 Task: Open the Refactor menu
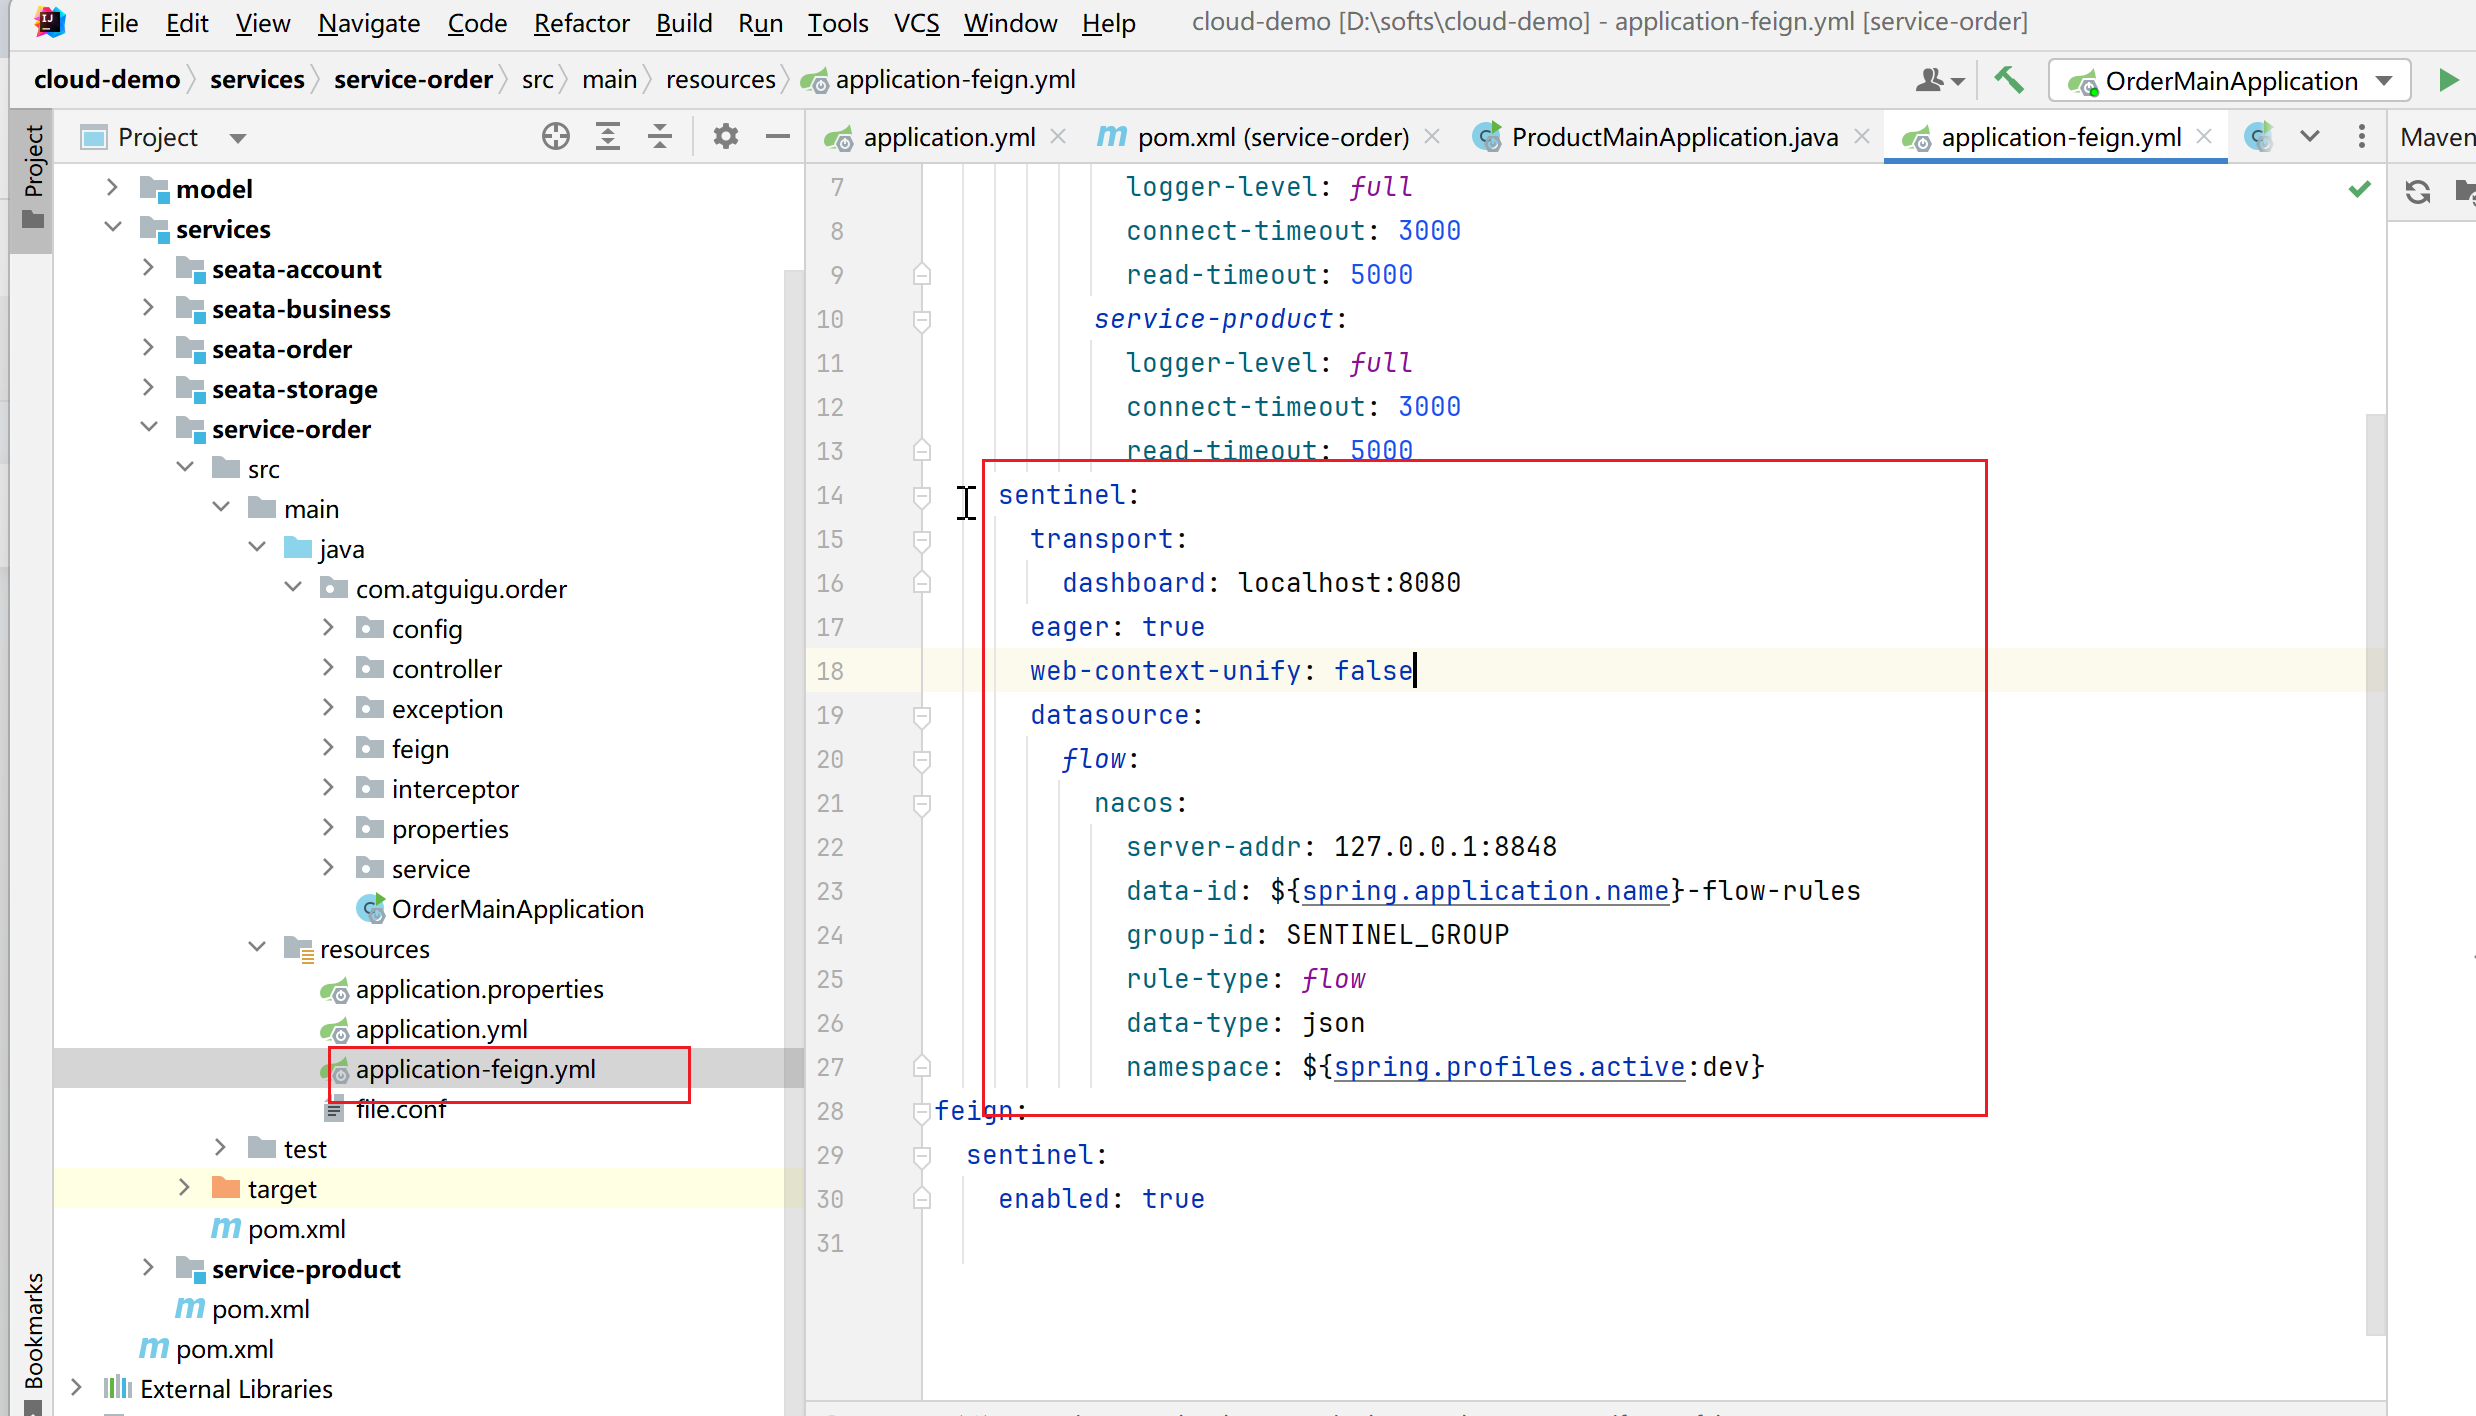(581, 22)
